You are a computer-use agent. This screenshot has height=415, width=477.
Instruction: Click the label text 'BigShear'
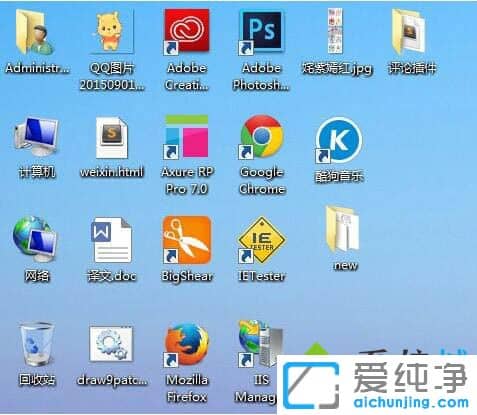(x=187, y=276)
